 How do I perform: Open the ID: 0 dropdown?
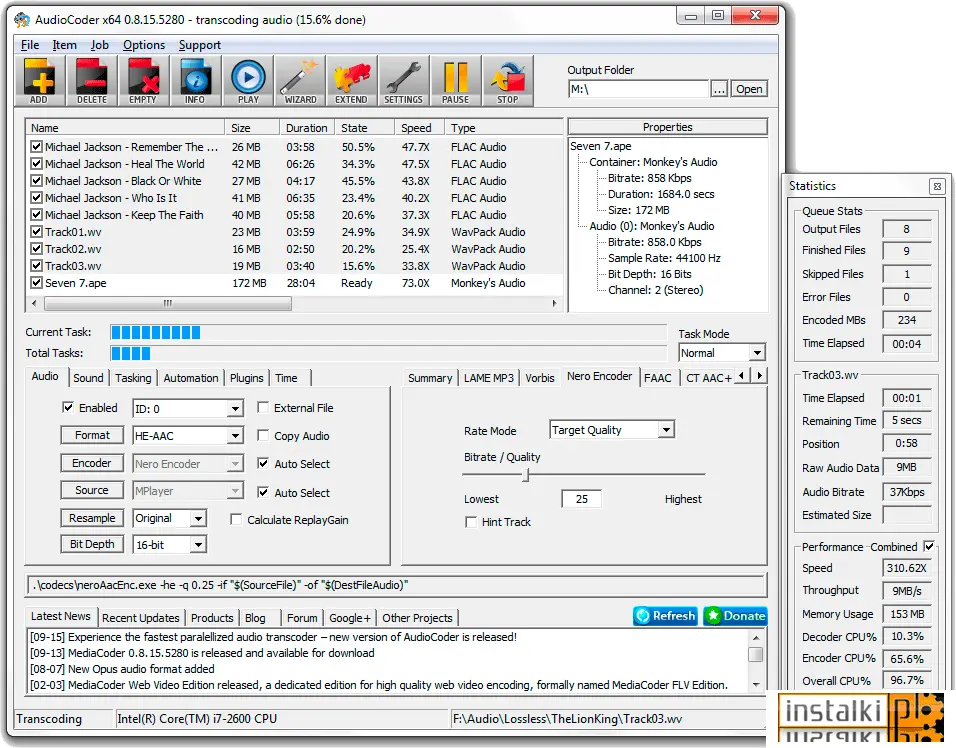pyautogui.click(x=235, y=408)
